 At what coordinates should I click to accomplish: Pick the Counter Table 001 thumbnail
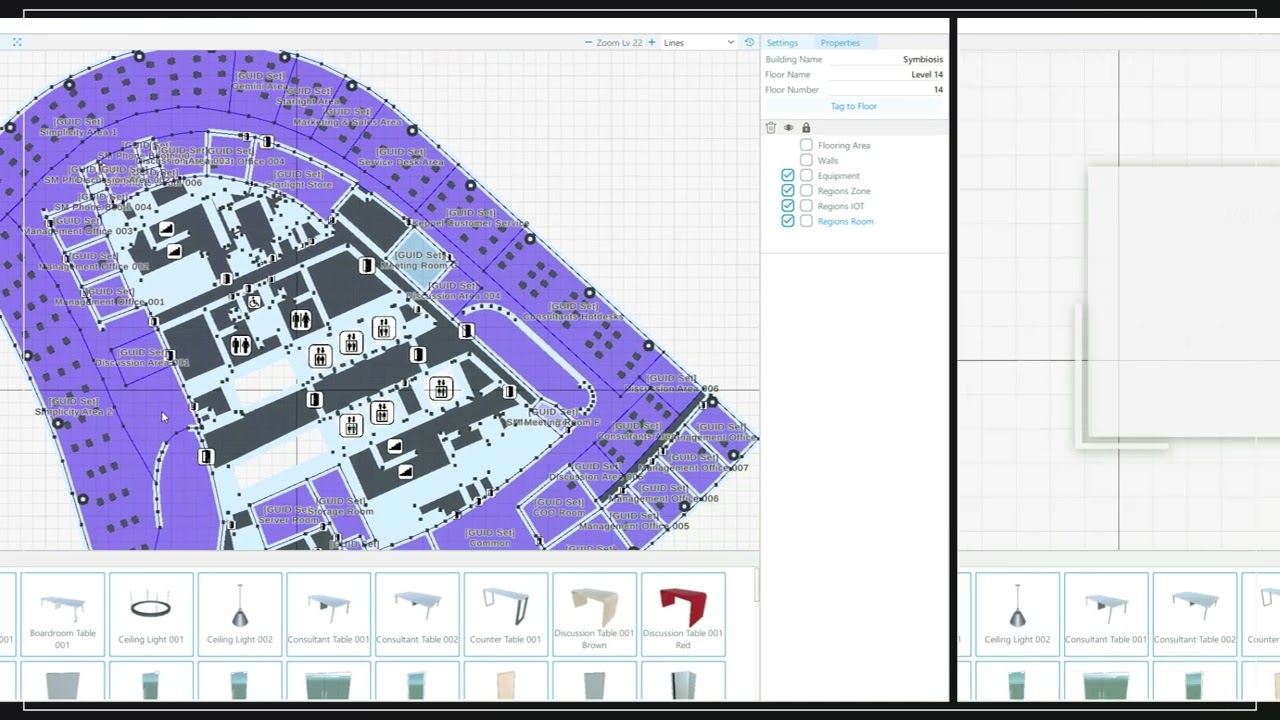(506, 613)
